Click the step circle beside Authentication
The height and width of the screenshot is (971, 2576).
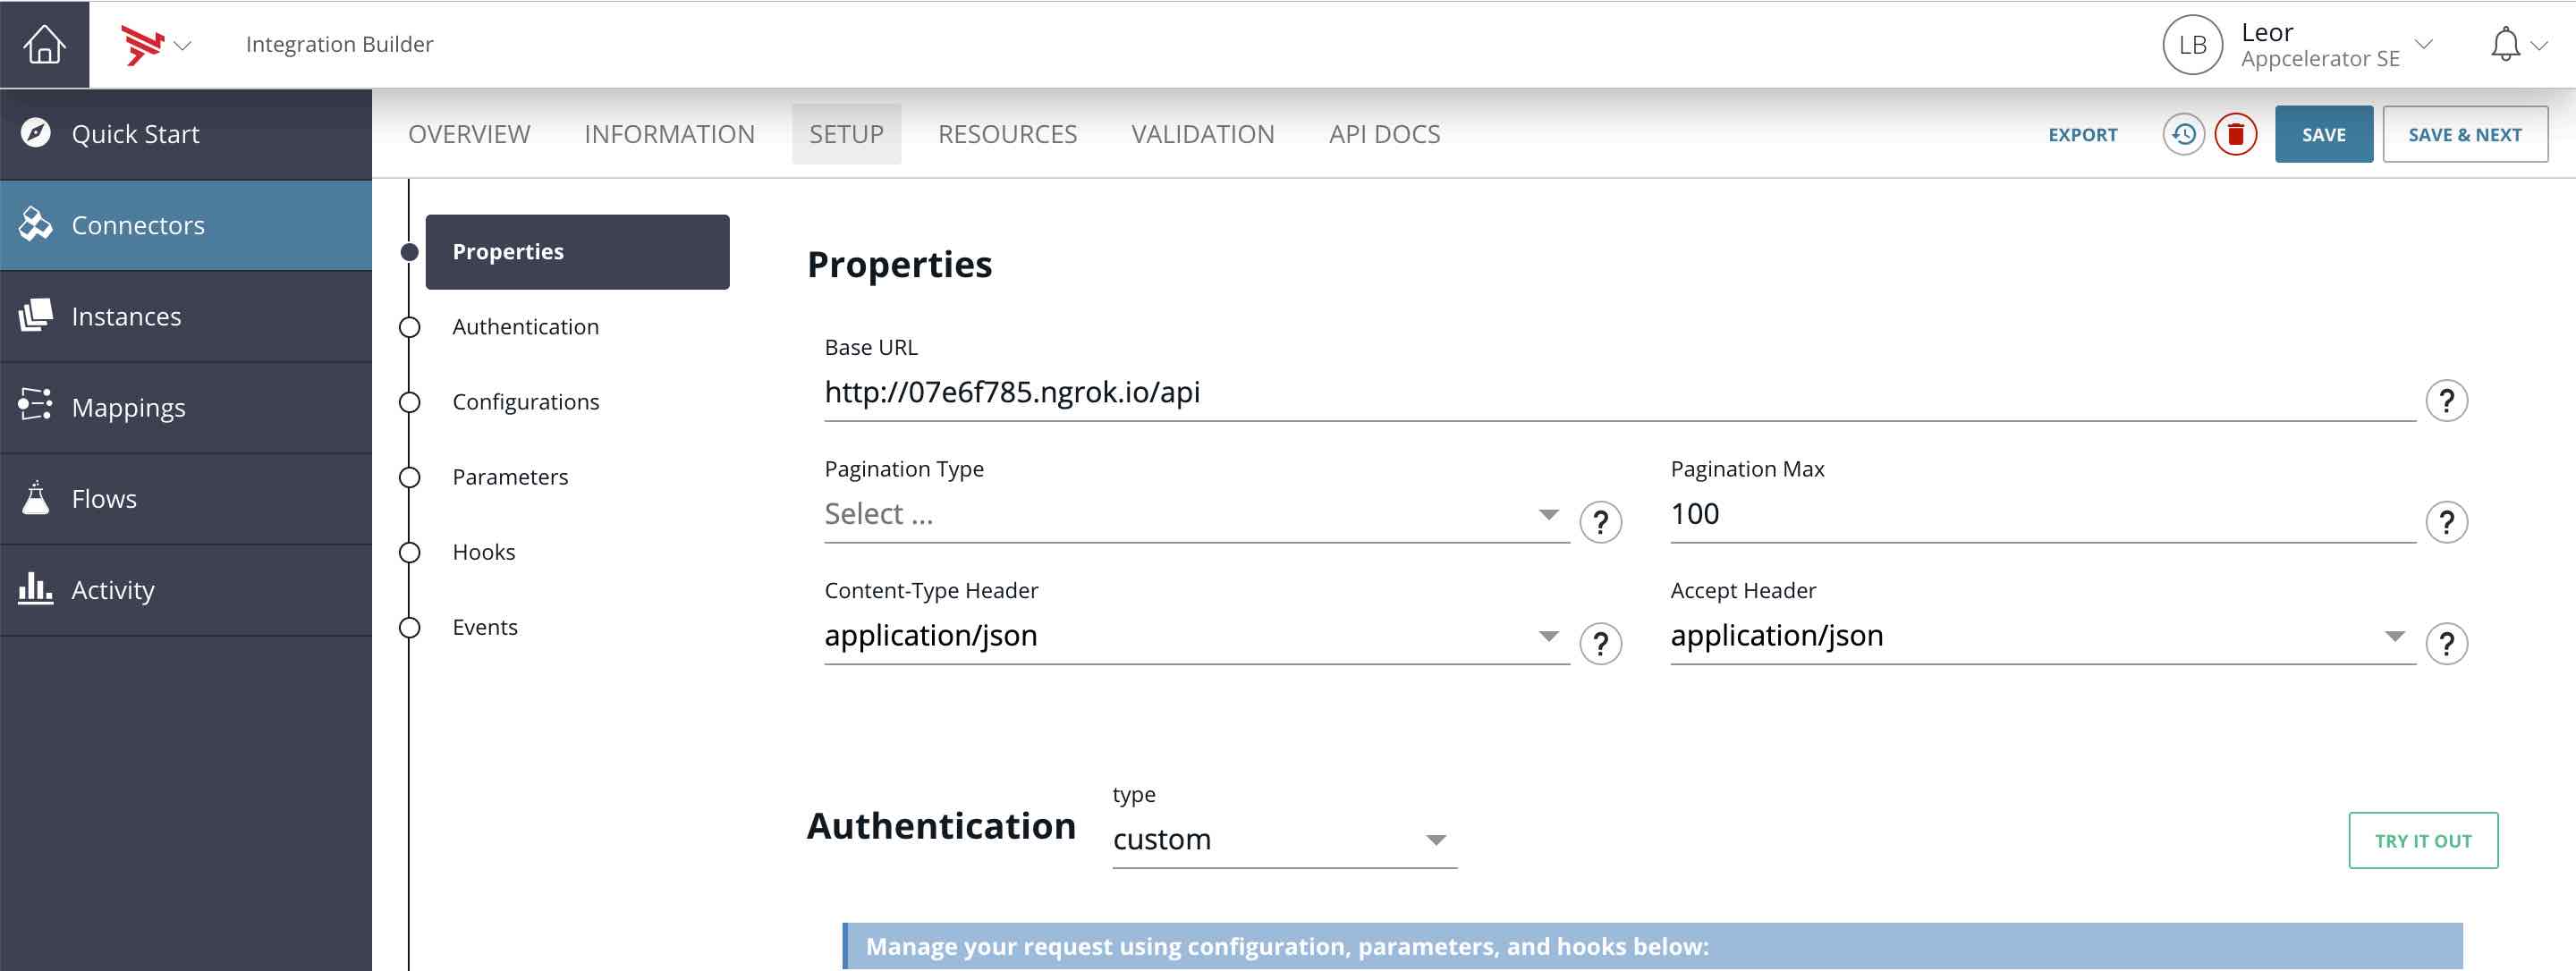409,327
